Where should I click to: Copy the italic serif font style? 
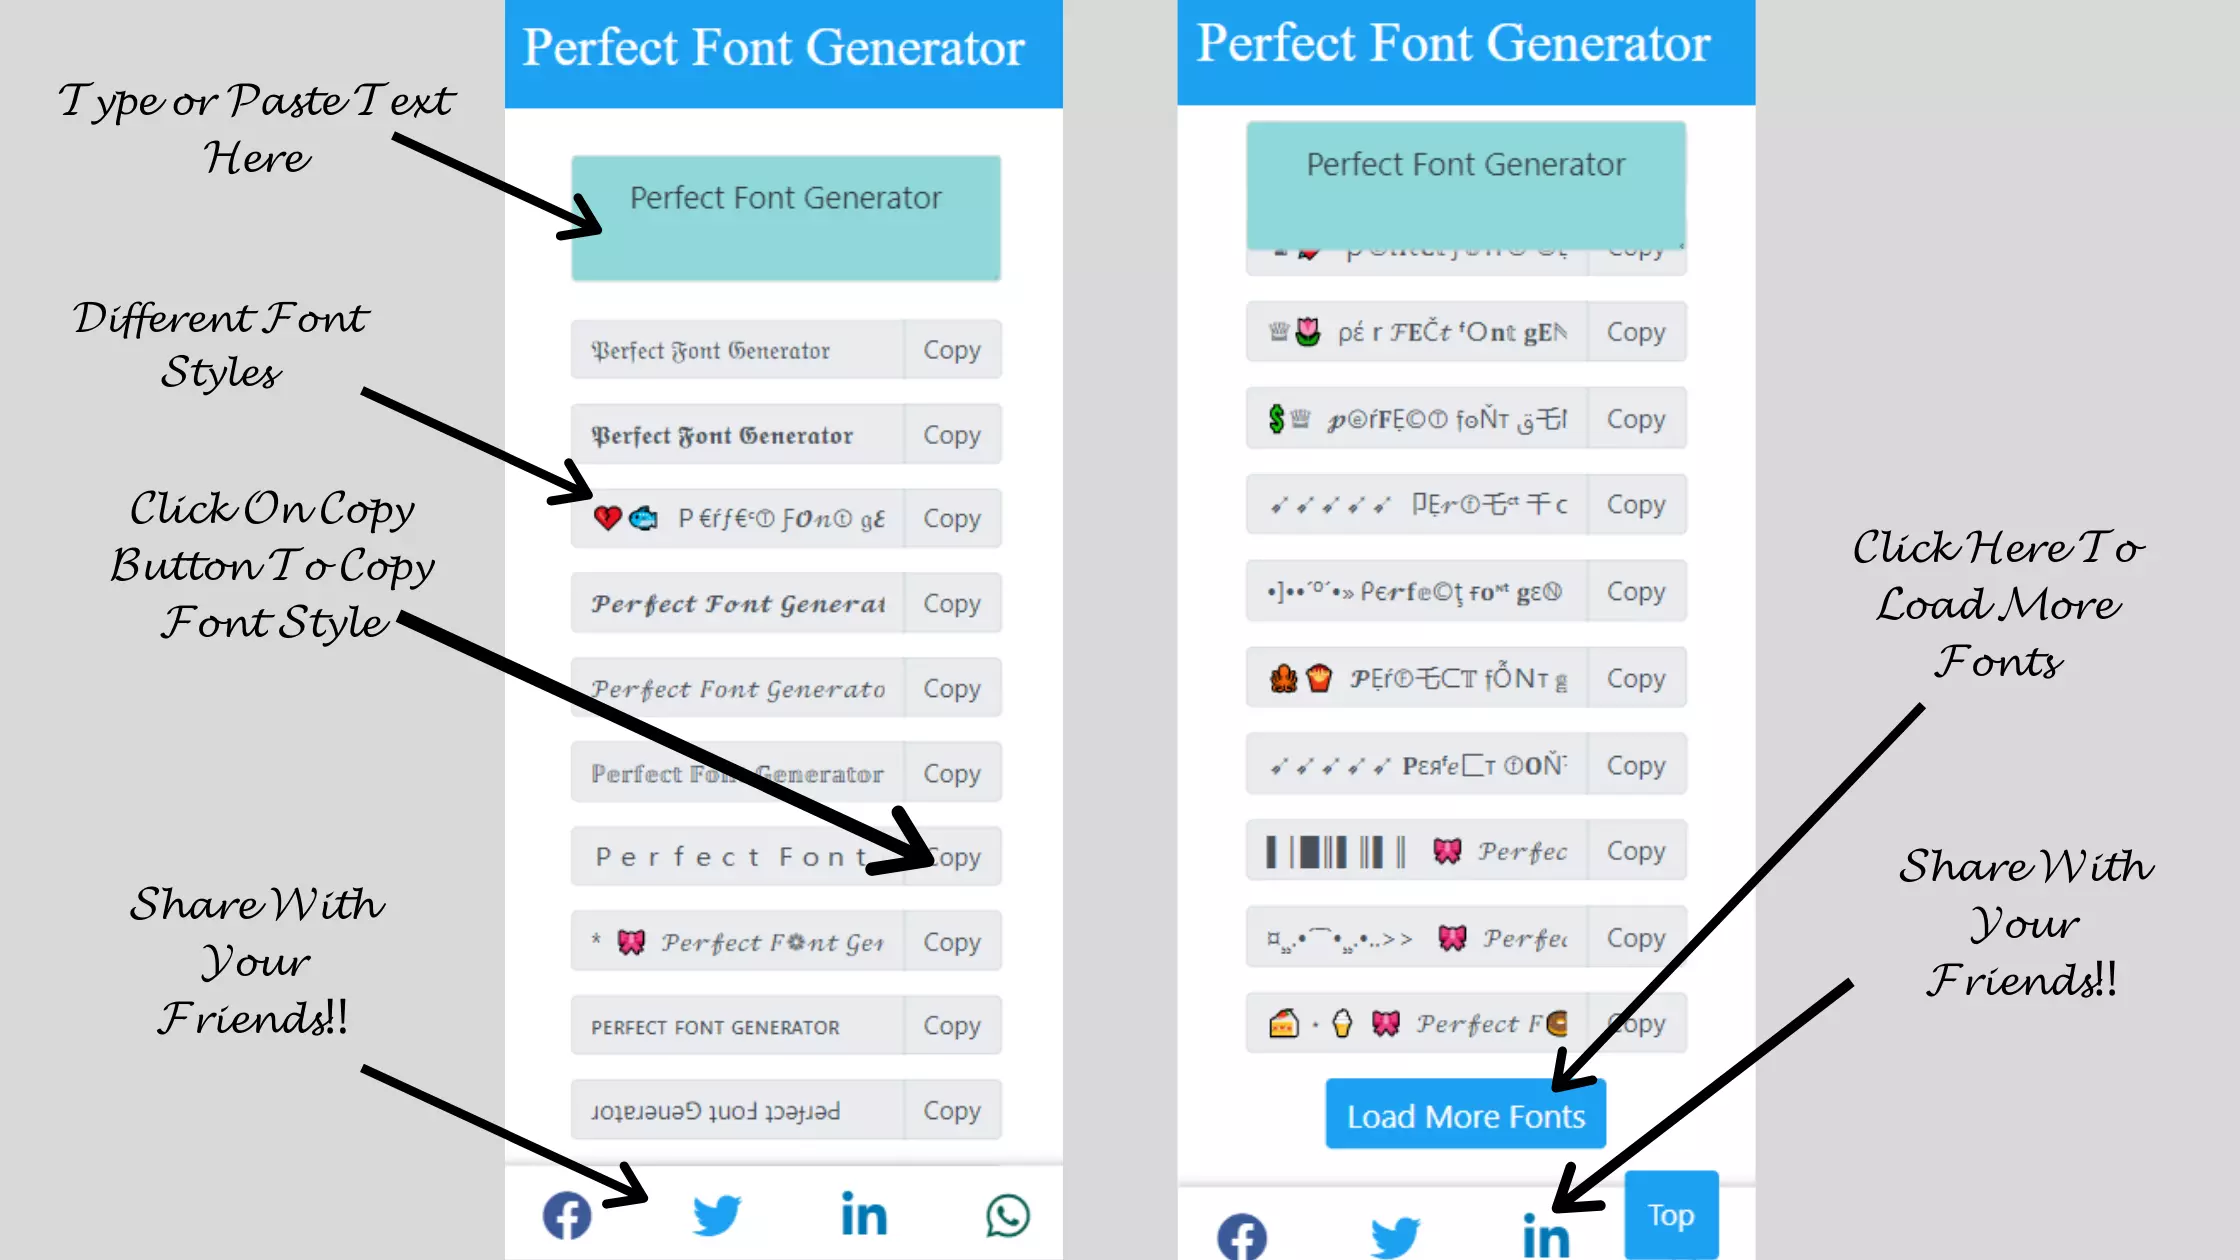[x=951, y=688]
